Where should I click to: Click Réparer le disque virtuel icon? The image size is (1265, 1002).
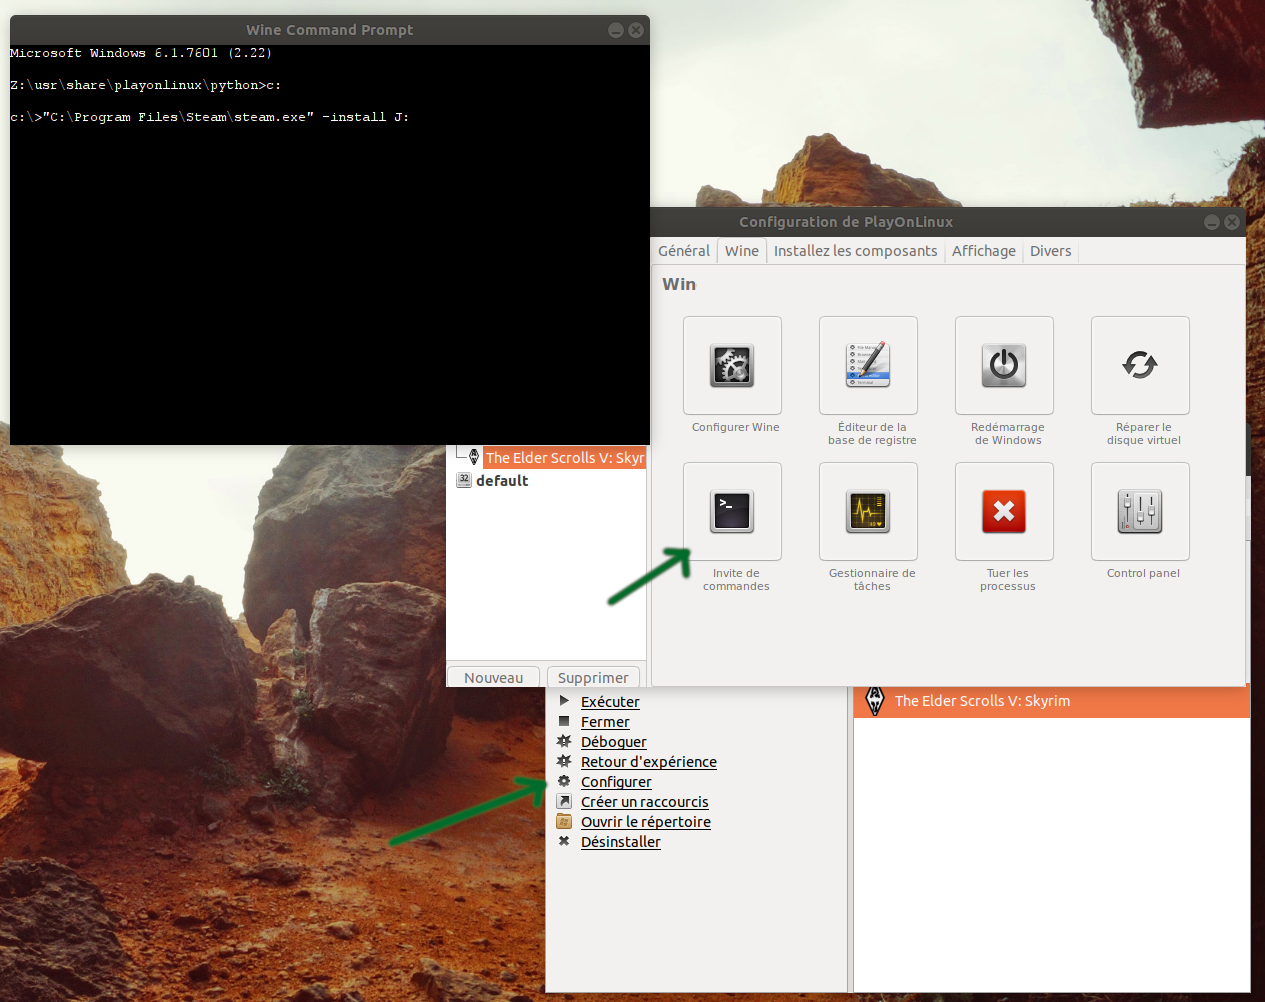coord(1140,366)
